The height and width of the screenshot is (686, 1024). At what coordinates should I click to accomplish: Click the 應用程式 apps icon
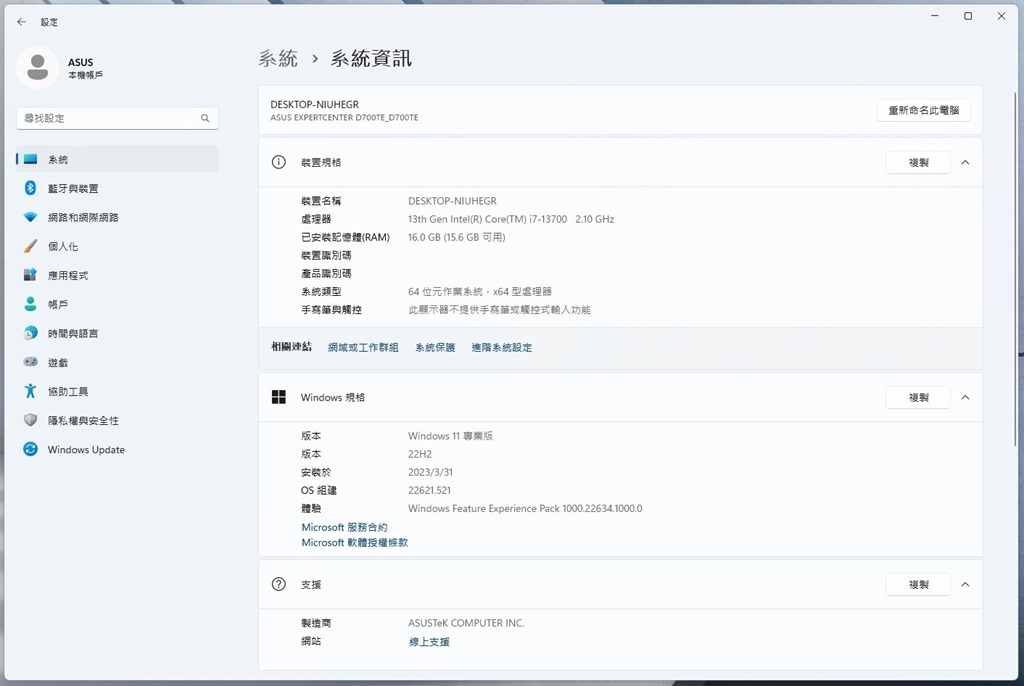pos(31,275)
